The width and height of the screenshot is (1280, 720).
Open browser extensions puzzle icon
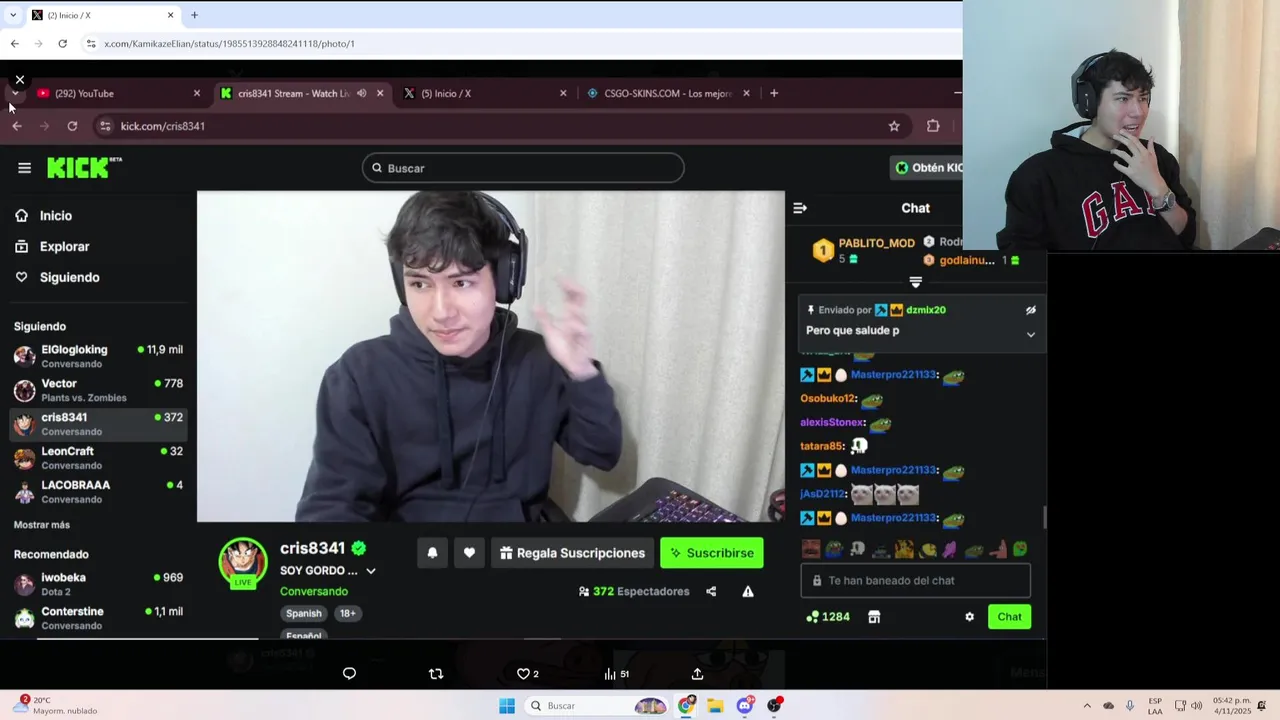coord(933,126)
